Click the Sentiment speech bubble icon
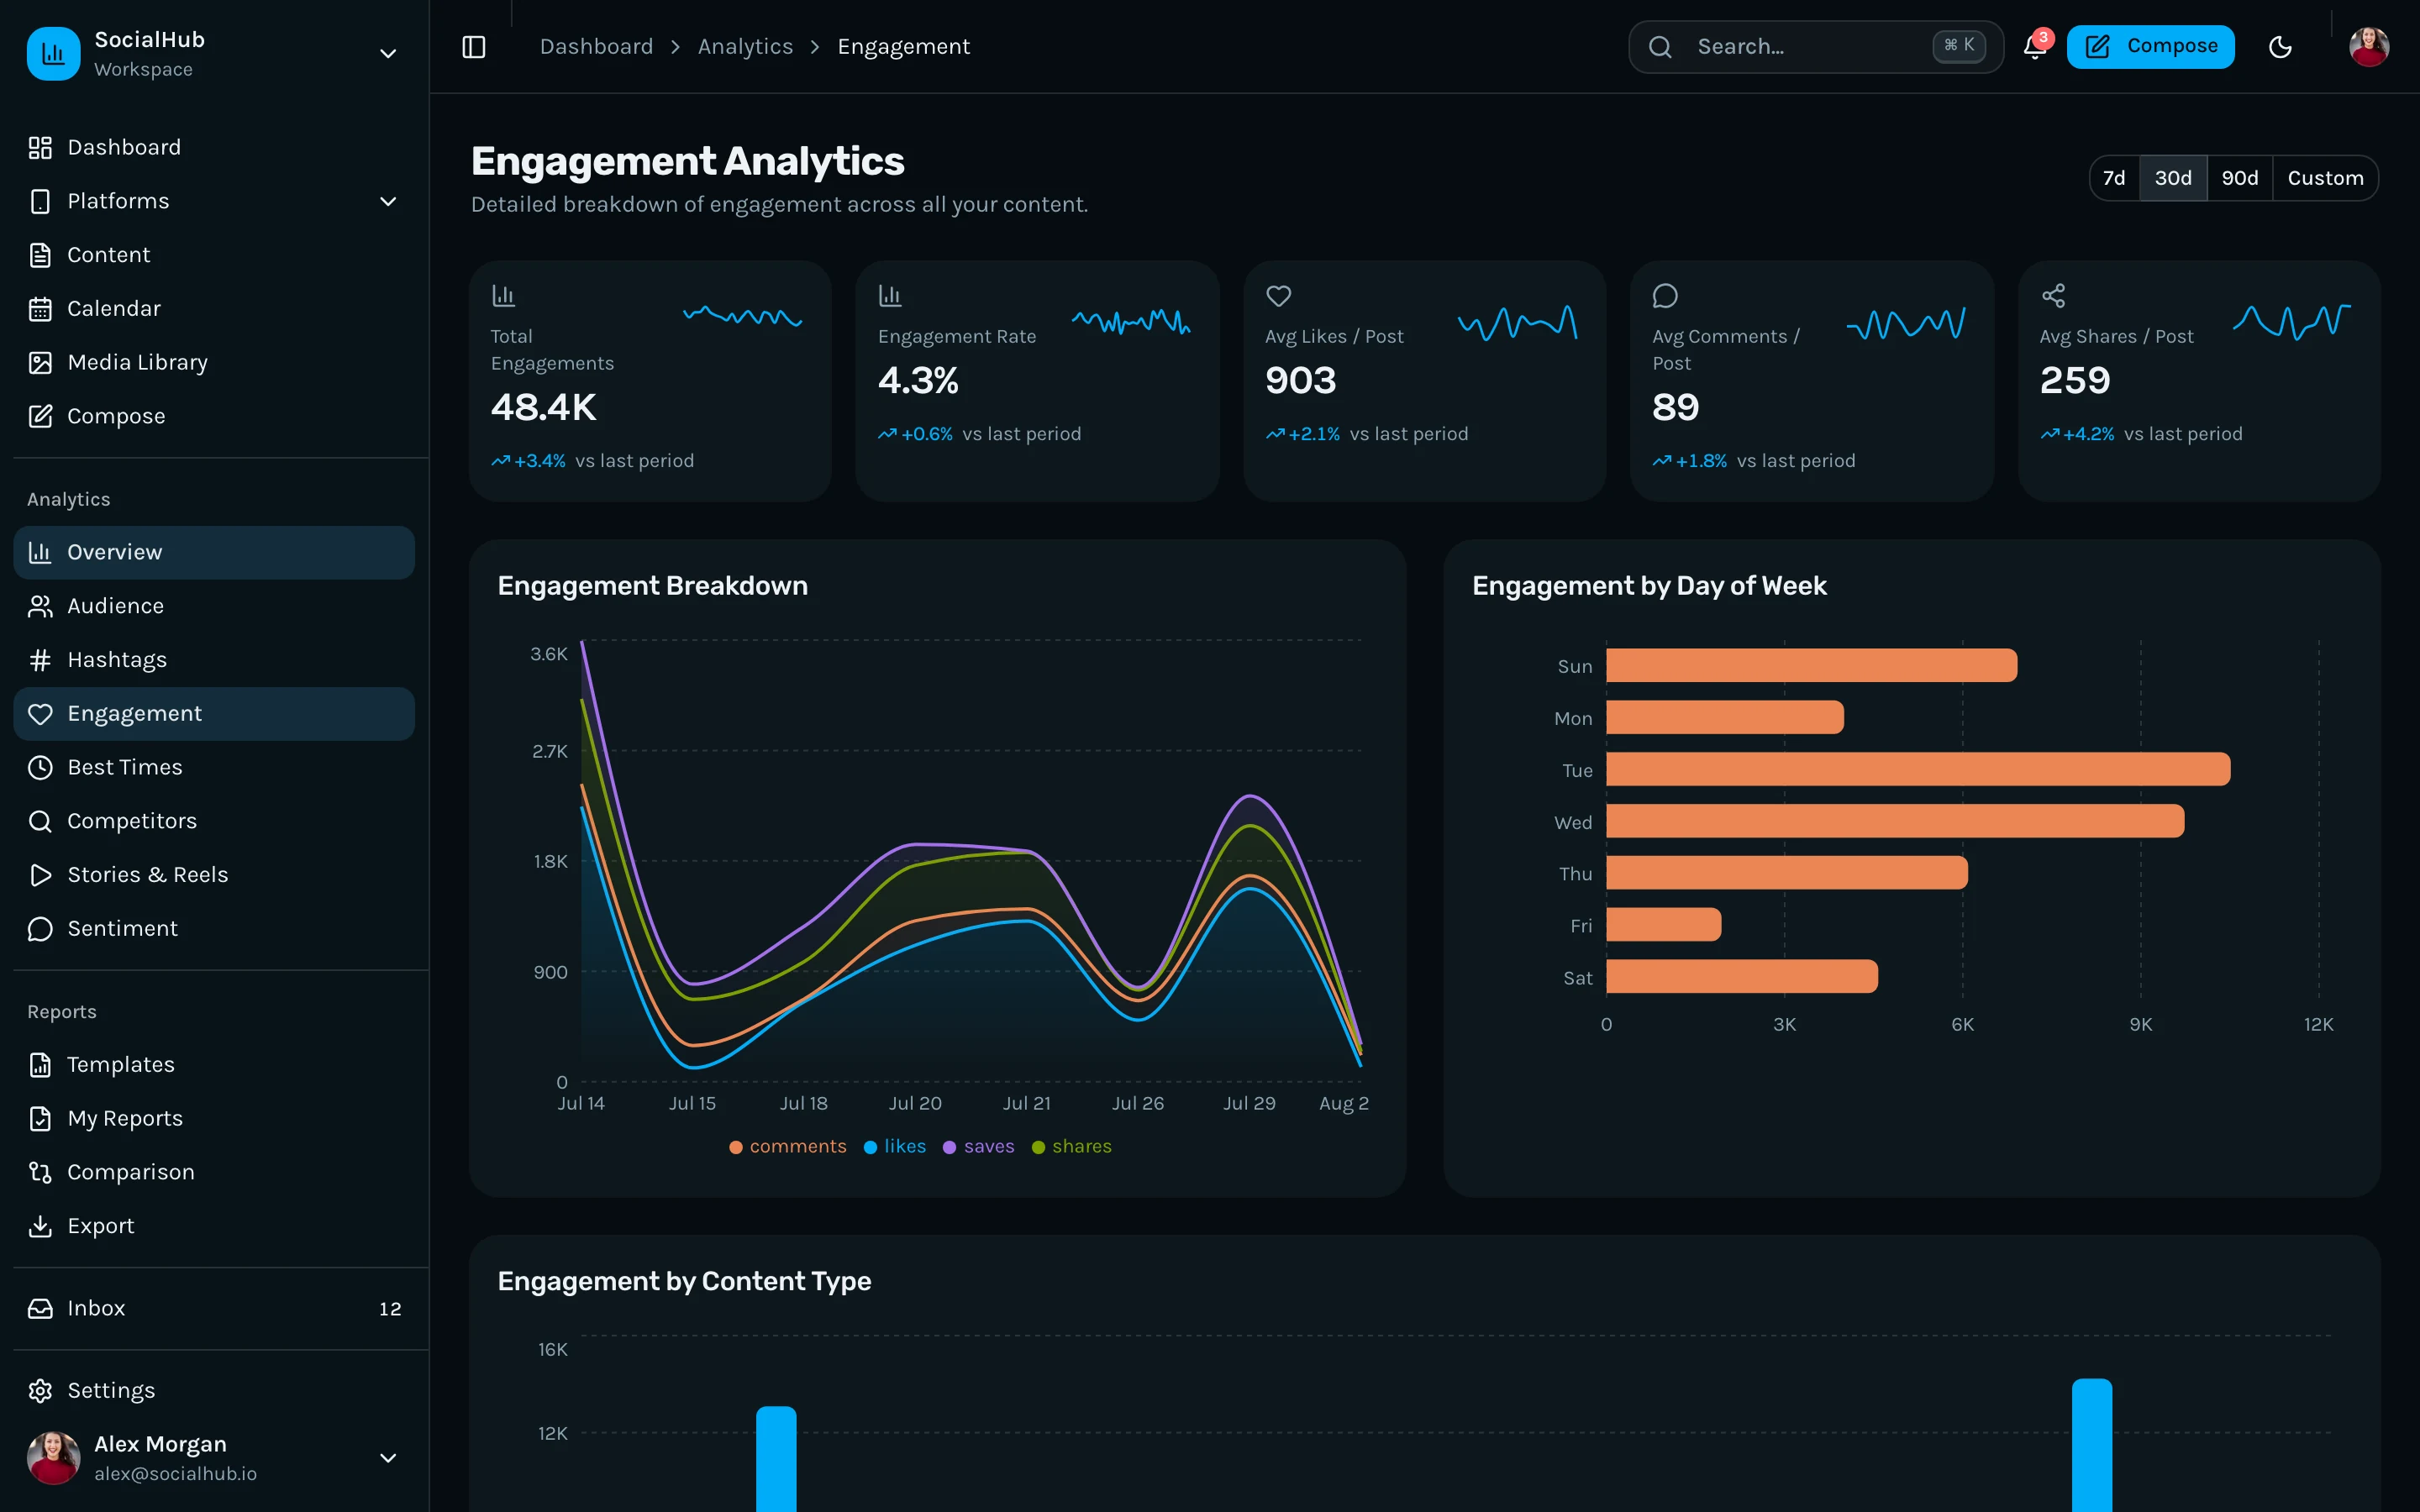Image resolution: width=2420 pixels, height=1512 pixels. [x=40, y=929]
